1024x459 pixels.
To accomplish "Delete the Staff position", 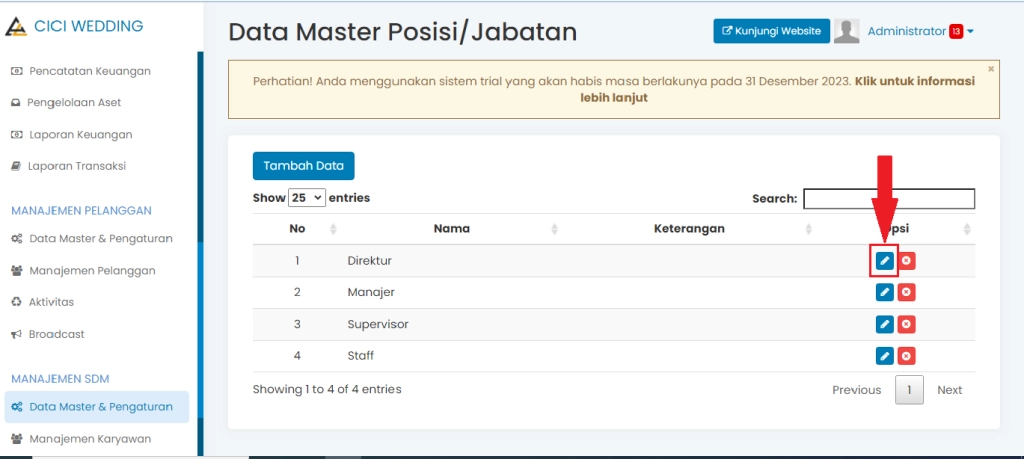I will 906,356.
